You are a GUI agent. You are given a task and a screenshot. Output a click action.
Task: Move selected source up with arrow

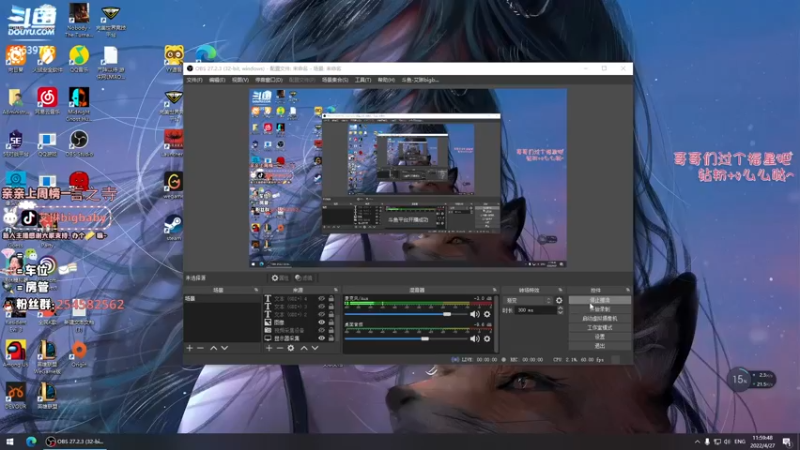pyautogui.click(x=304, y=348)
